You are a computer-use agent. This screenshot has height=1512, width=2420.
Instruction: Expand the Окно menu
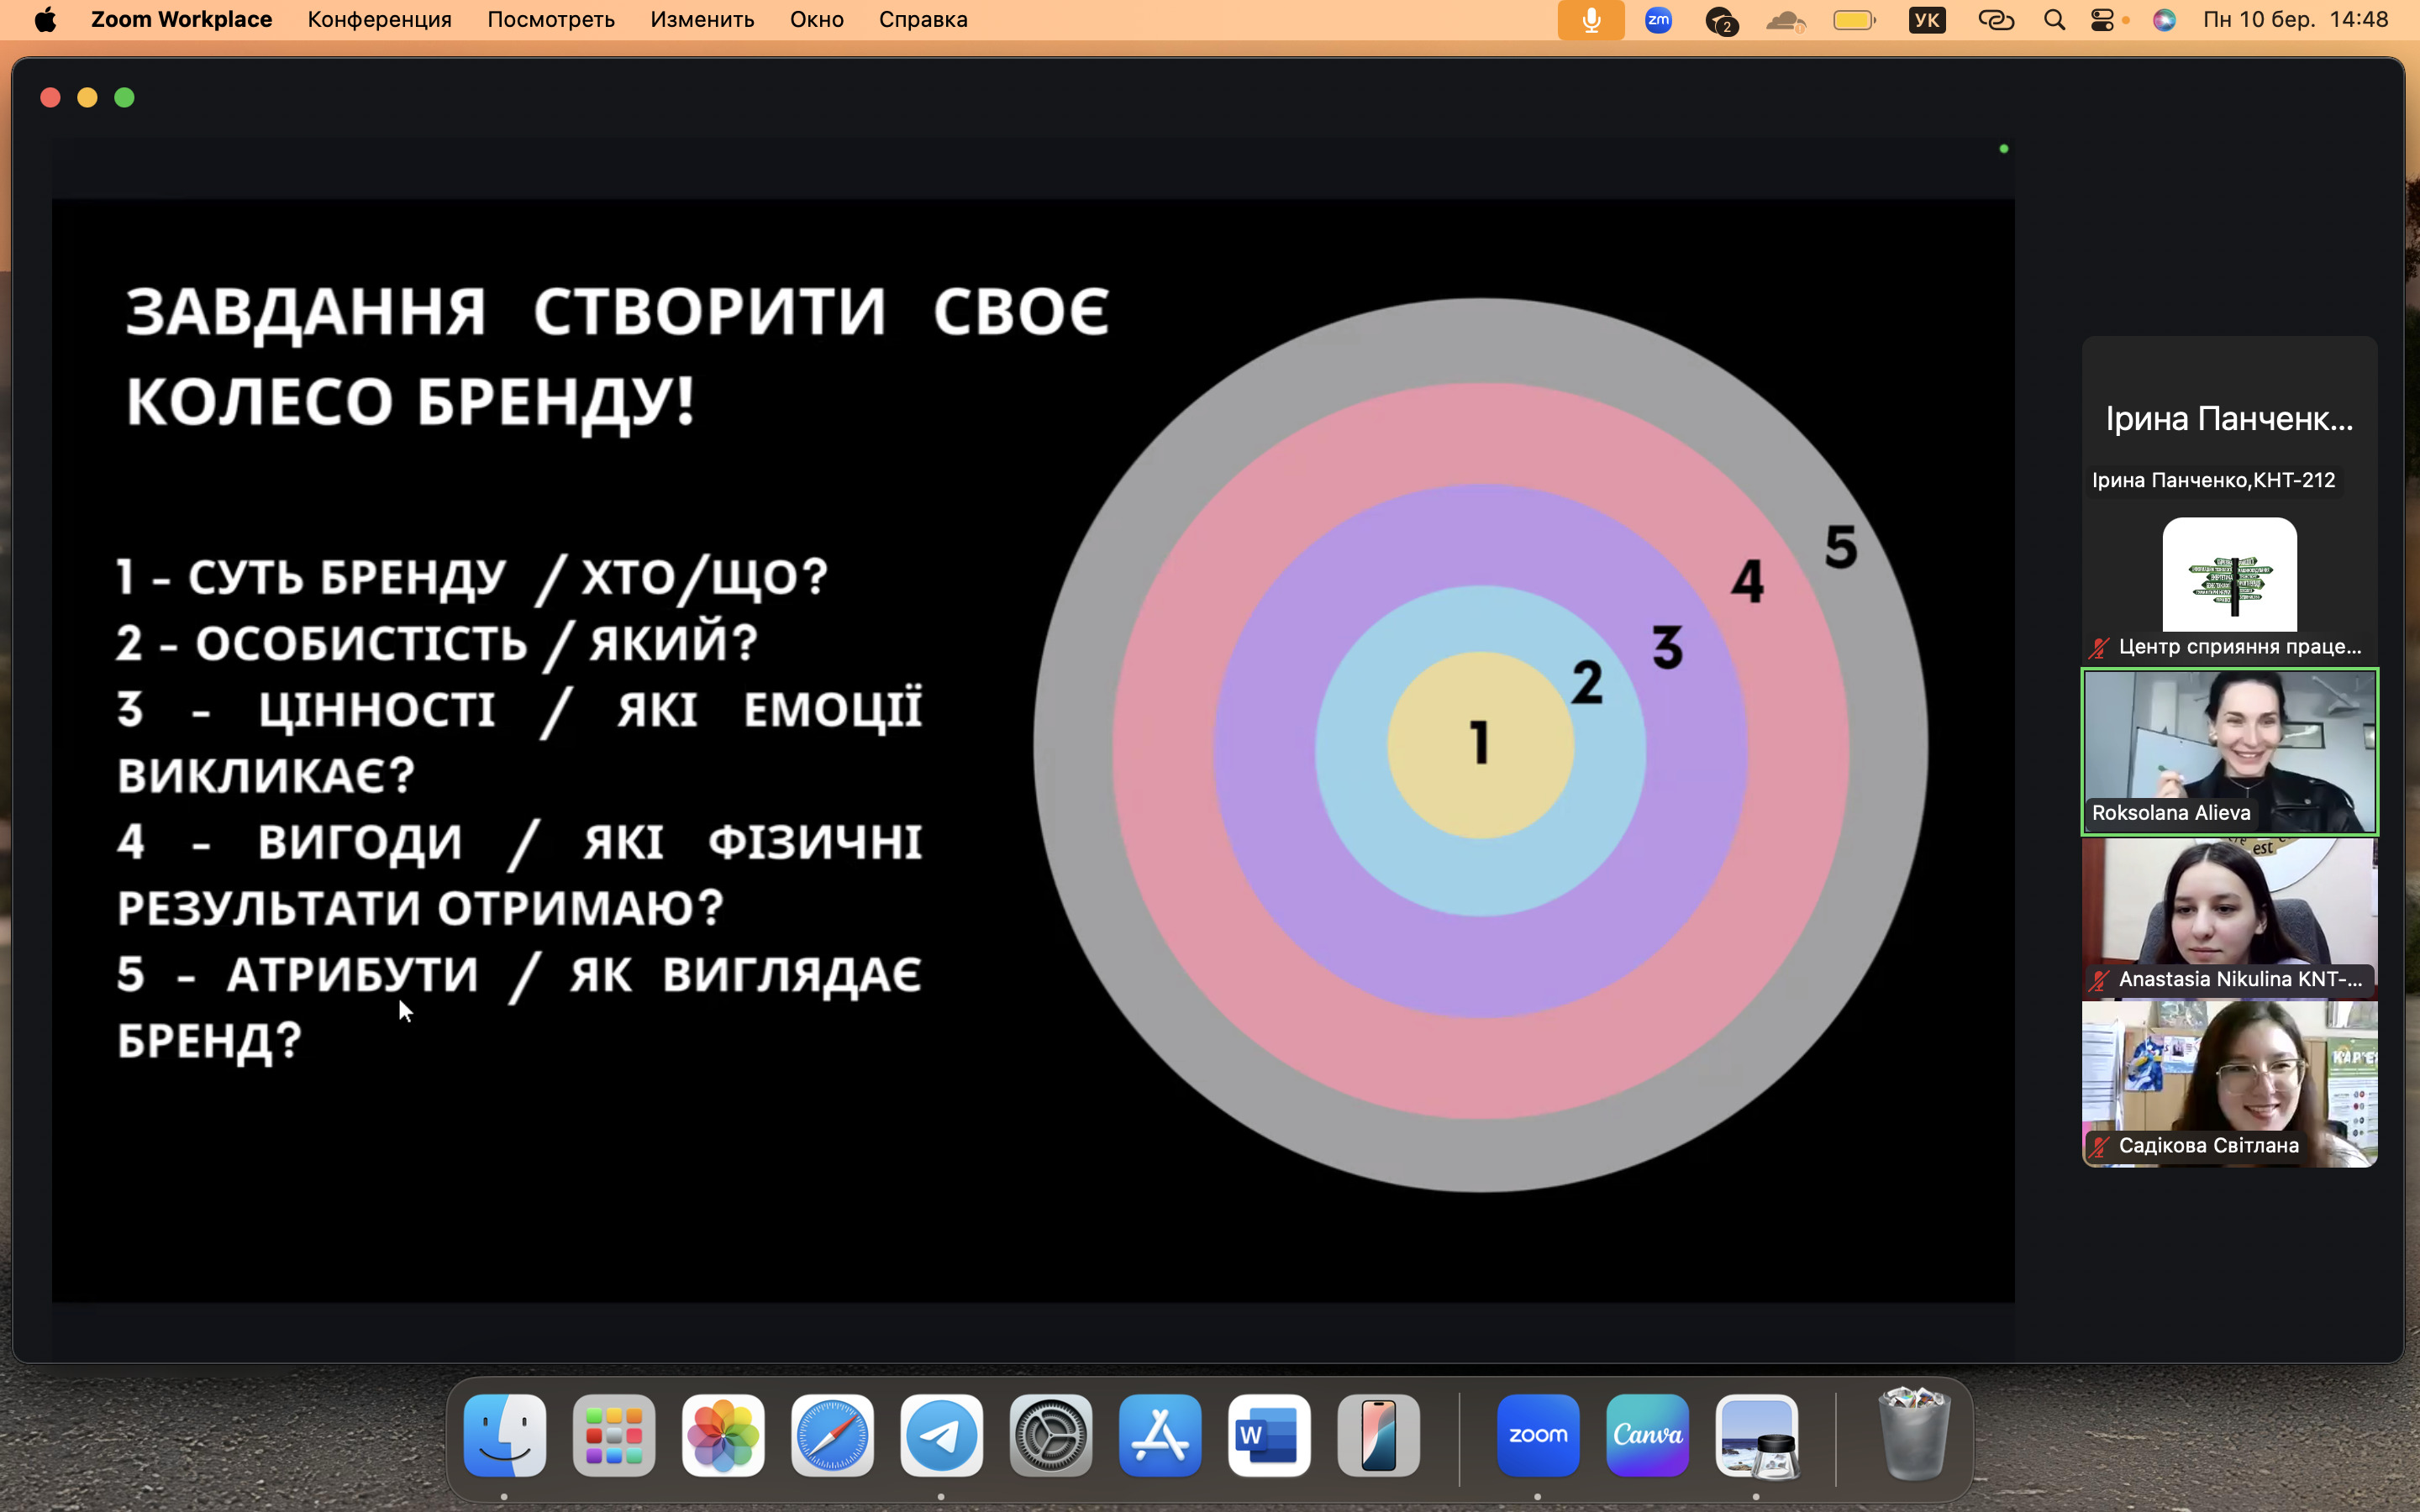pos(816,20)
